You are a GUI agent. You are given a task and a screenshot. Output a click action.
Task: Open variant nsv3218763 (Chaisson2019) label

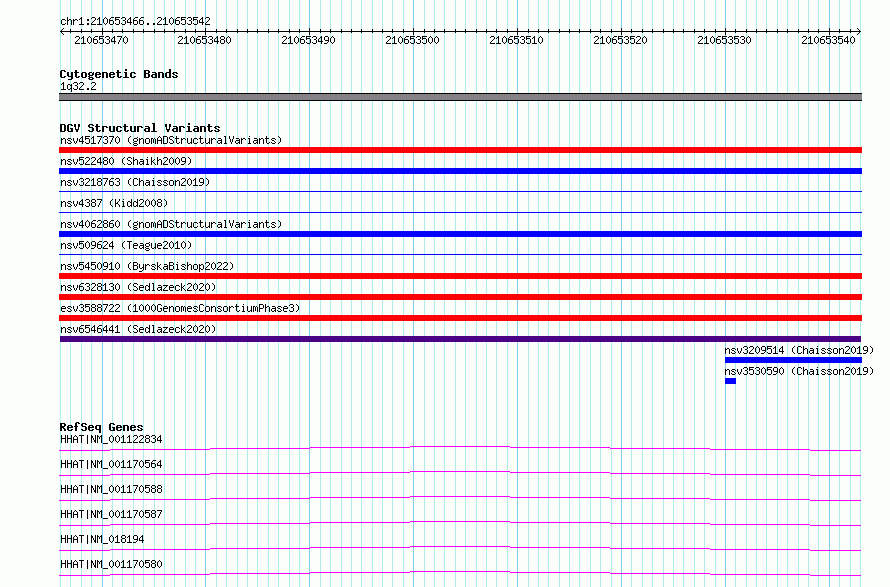pos(135,182)
